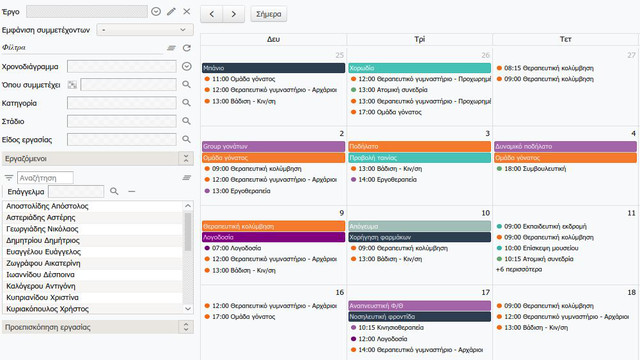Search by Επάγγελμα with magnifier icon
Screen dimensions: 640x360
[x=114, y=191]
